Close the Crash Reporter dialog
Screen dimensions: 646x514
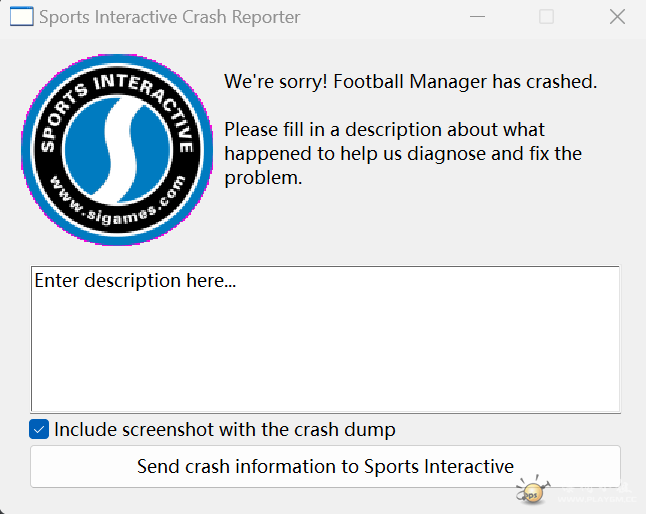point(617,17)
